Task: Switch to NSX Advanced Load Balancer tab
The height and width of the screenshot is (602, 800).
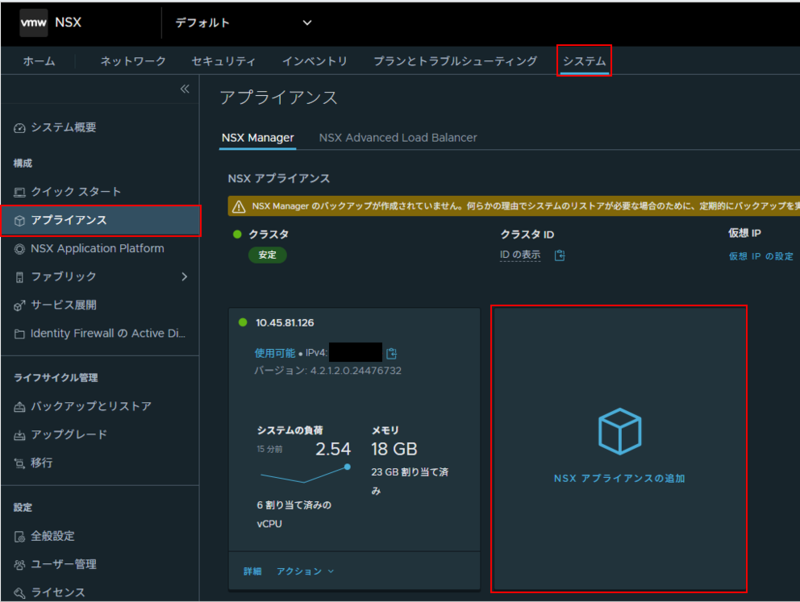Action: [398, 138]
